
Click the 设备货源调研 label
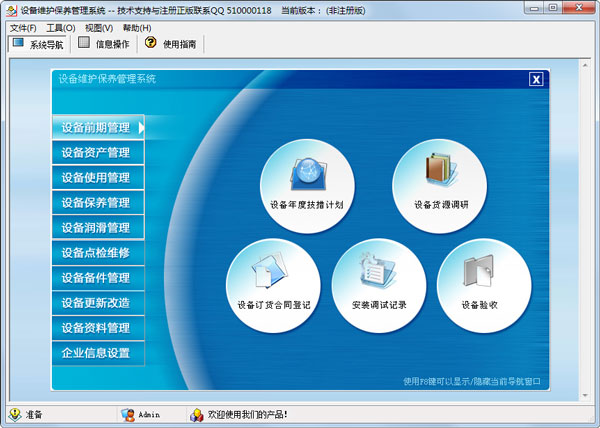tap(441, 205)
